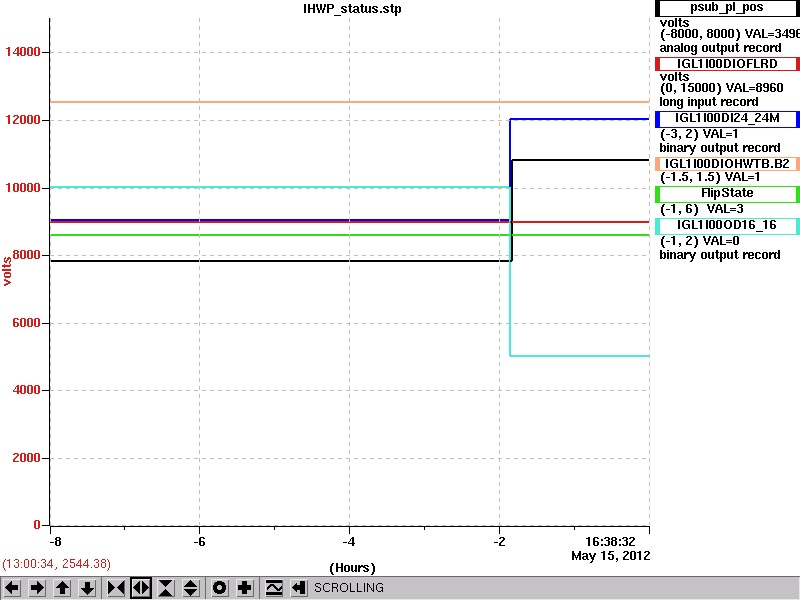
Task: Click the 'analog output record' description text
Action: [x=720, y=48]
